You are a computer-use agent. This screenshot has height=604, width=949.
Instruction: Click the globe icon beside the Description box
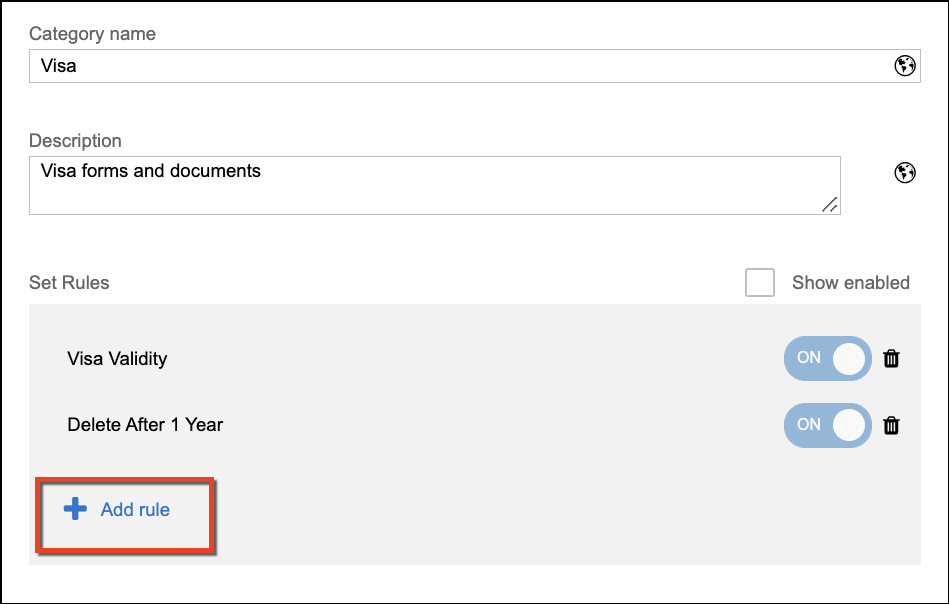click(x=904, y=173)
